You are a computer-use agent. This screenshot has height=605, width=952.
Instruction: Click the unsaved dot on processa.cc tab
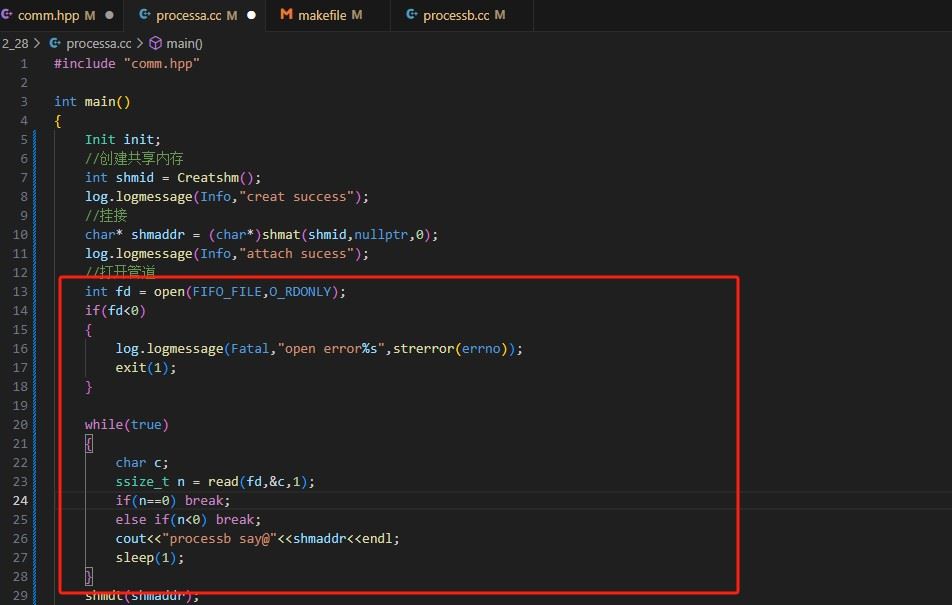(251, 15)
